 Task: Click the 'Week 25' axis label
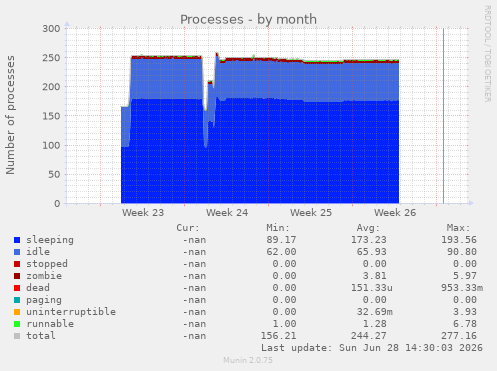tap(311, 213)
